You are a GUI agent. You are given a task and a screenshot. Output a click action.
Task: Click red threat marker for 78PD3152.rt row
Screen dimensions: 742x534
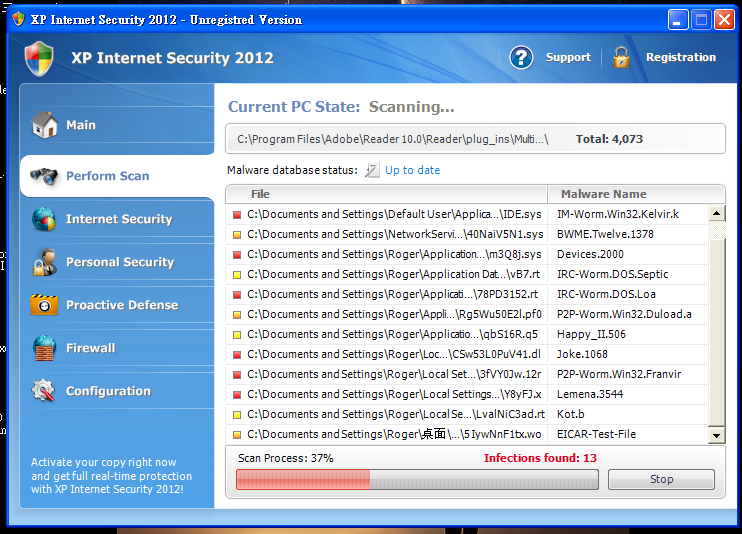(x=237, y=295)
